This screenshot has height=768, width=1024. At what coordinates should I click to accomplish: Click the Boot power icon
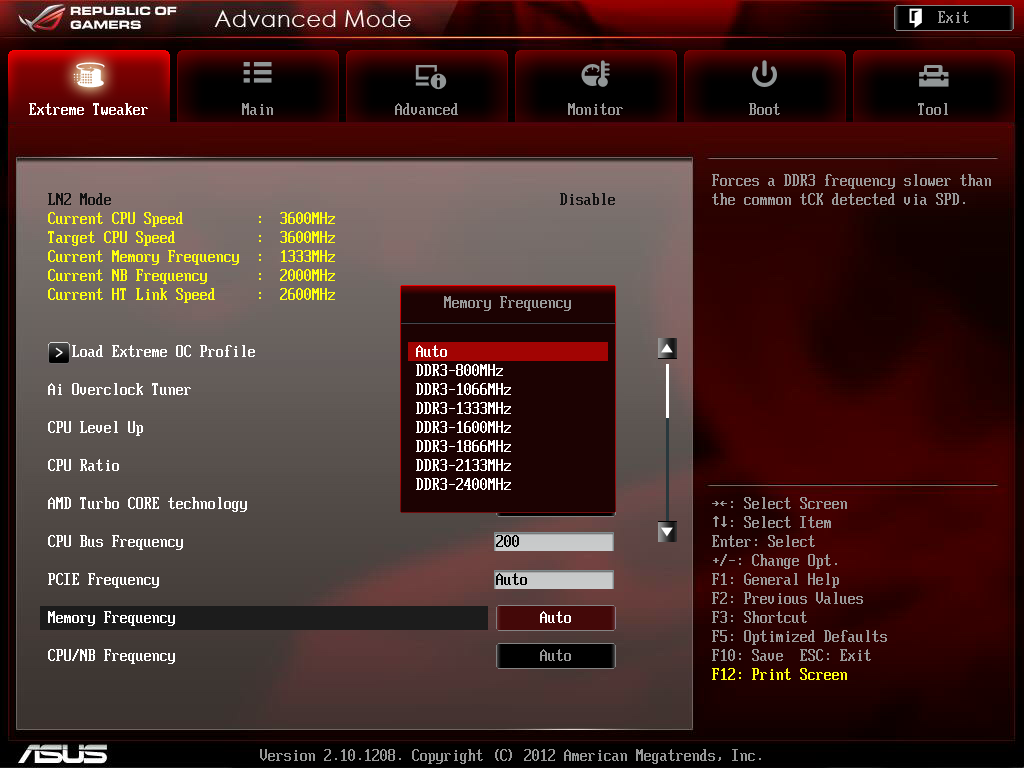(x=764, y=74)
